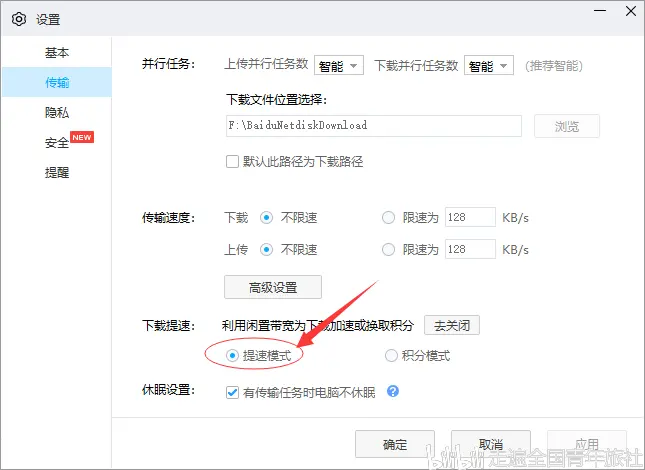
Task: Click the 确定 button
Action: coord(395,444)
